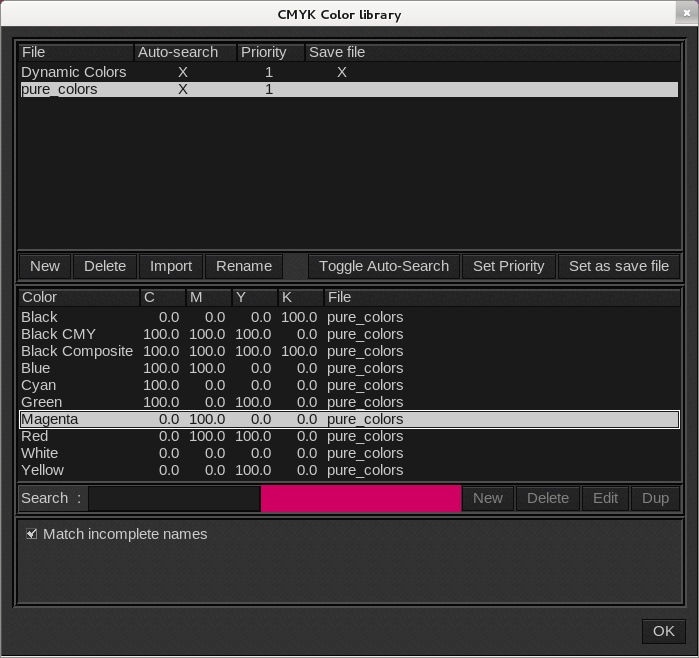The height and width of the screenshot is (658, 699).
Task: Select the Yellow color row
Action: 42,470
